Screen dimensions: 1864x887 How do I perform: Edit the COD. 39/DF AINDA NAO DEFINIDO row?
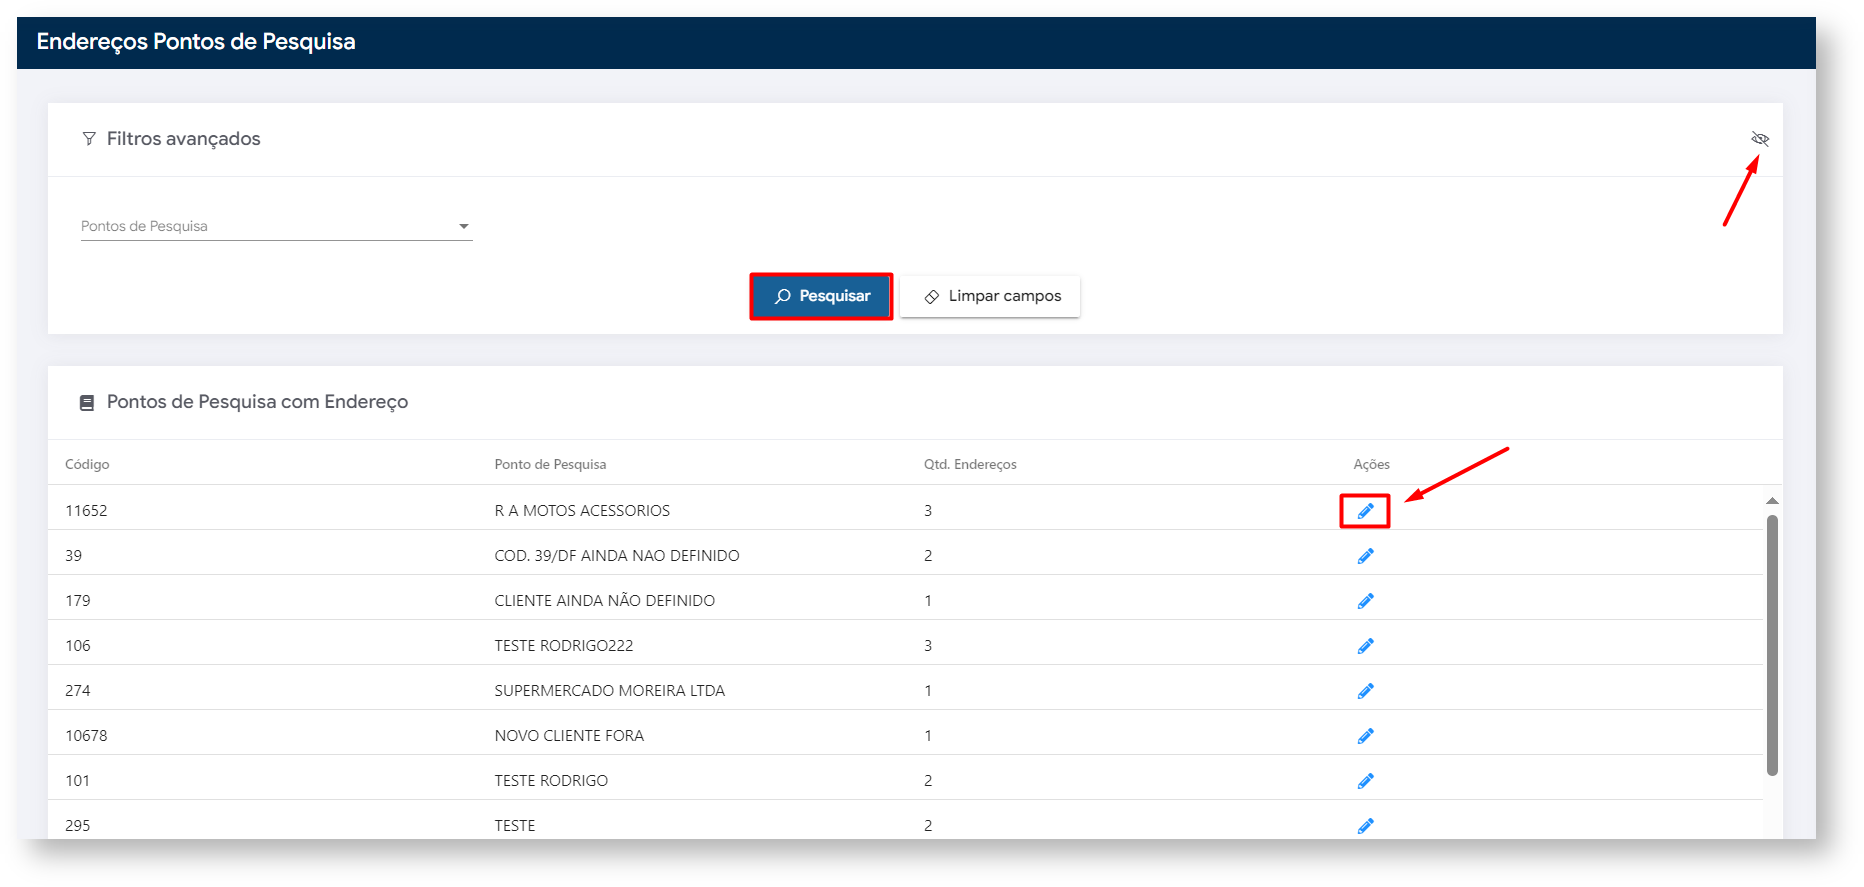click(1365, 556)
